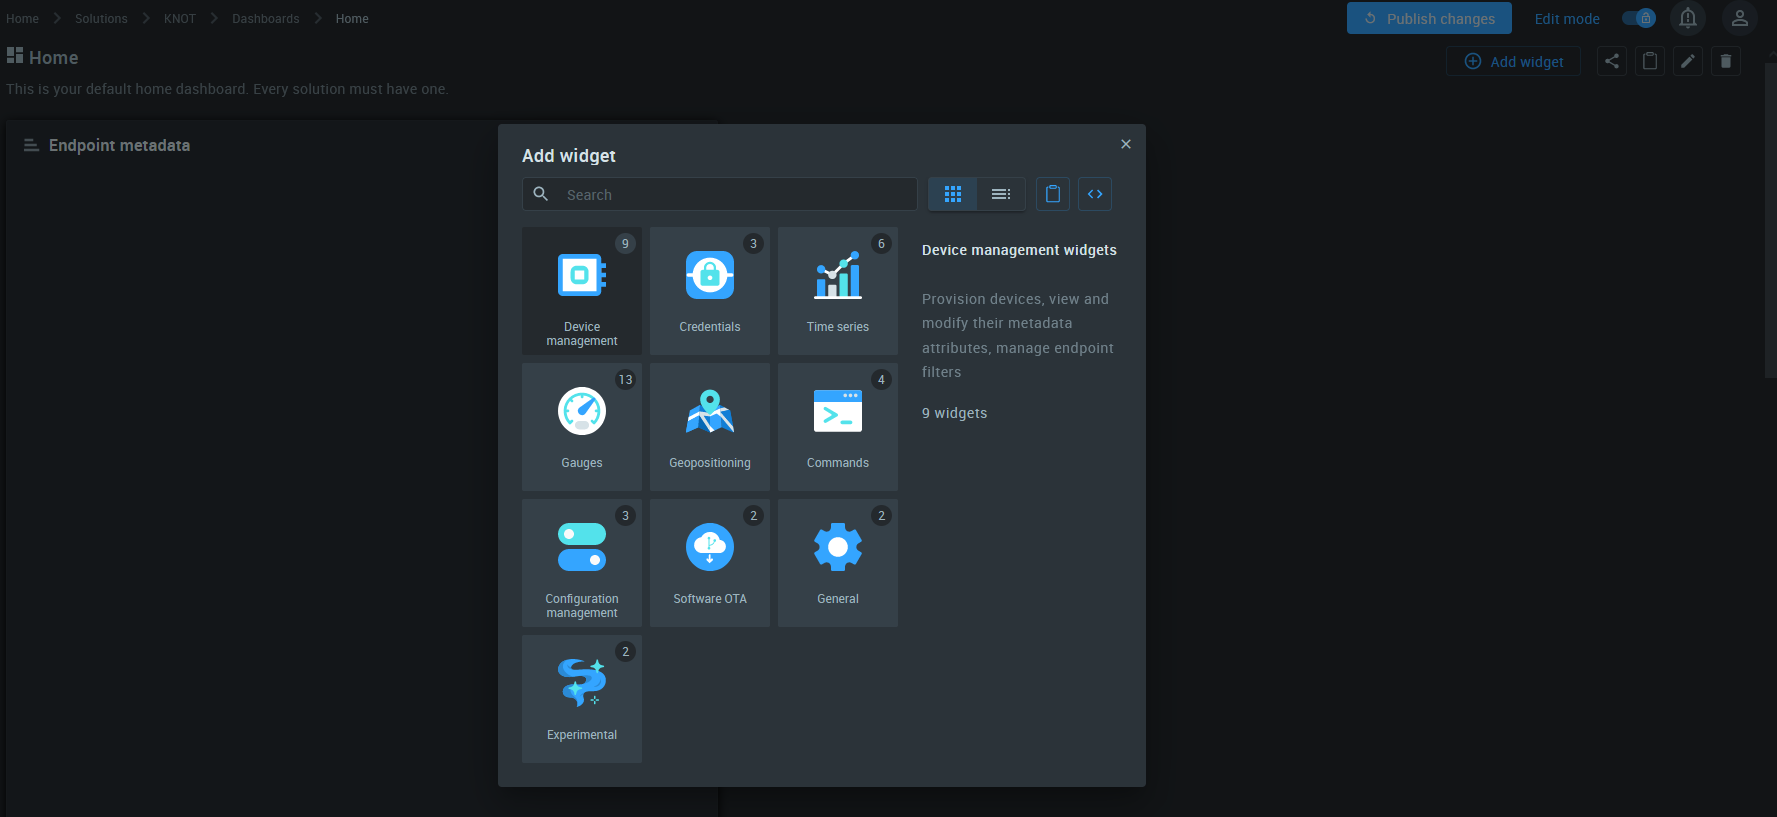
Task: Switch to grid view in Add widget
Action: (x=953, y=194)
